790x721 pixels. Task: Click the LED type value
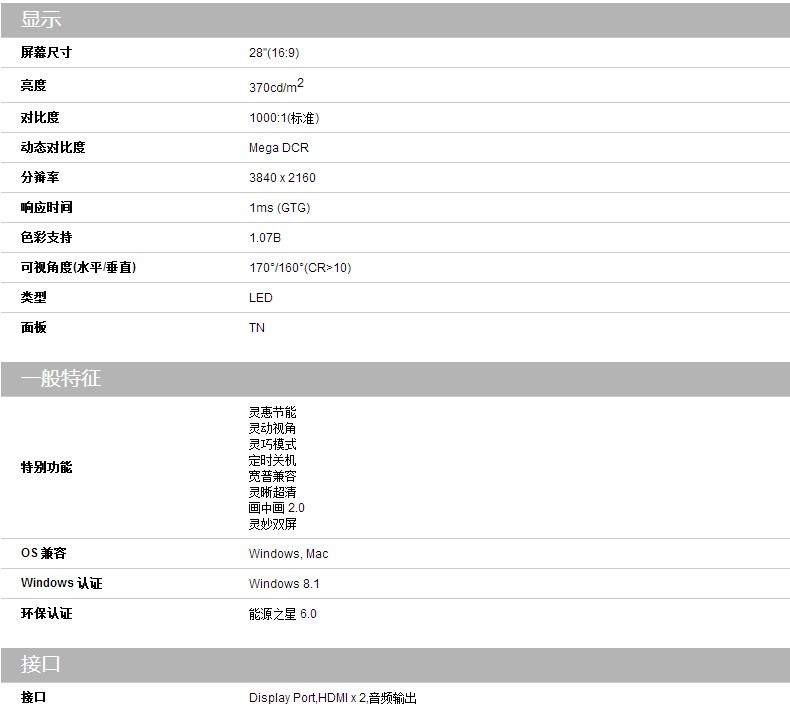point(260,298)
